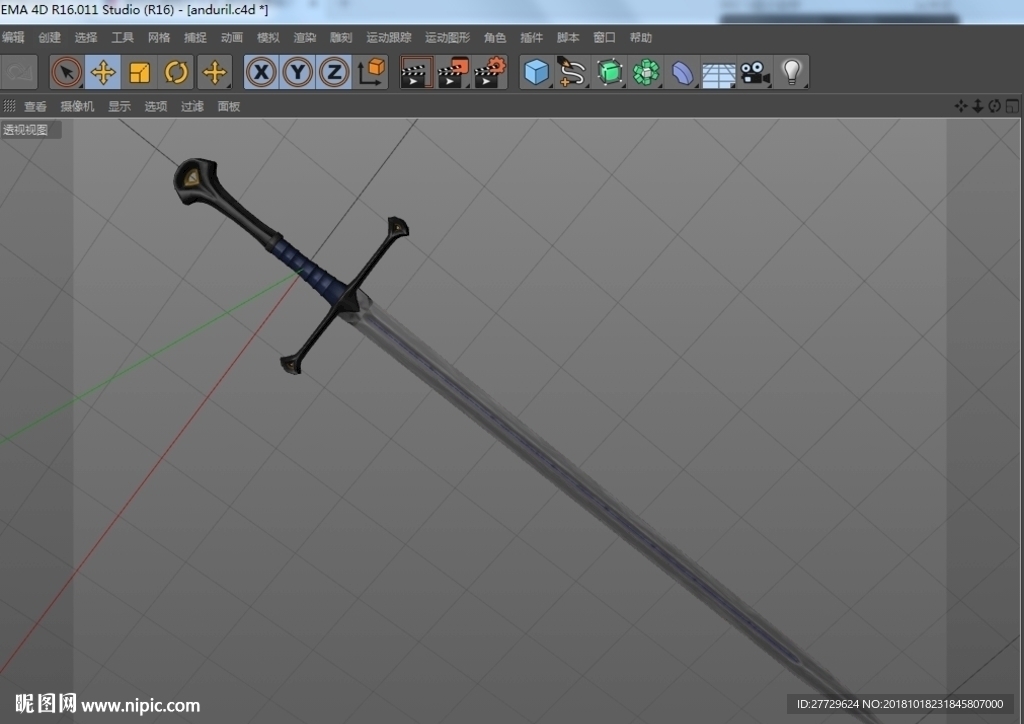Open the 窗口 menu
1024x724 pixels.
pos(604,37)
